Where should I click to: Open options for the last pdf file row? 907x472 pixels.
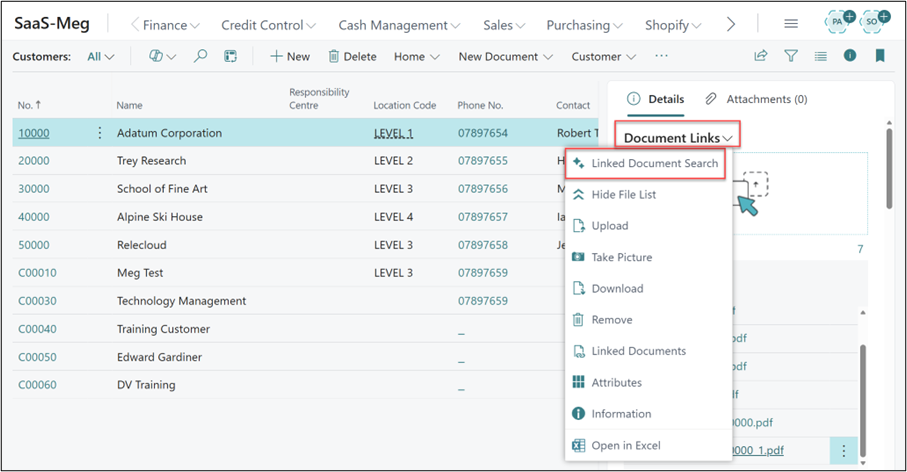click(x=843, y=451)
